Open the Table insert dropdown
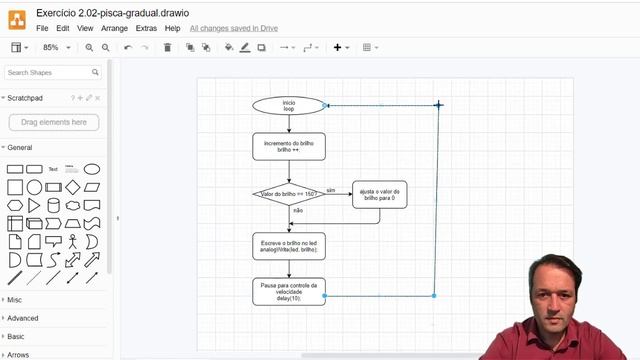Screen dimensions: 640x360 tap(371, 48)
